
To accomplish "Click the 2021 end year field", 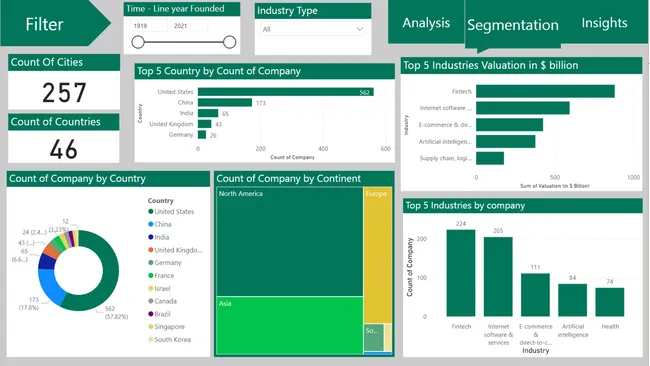I will 189,26.
